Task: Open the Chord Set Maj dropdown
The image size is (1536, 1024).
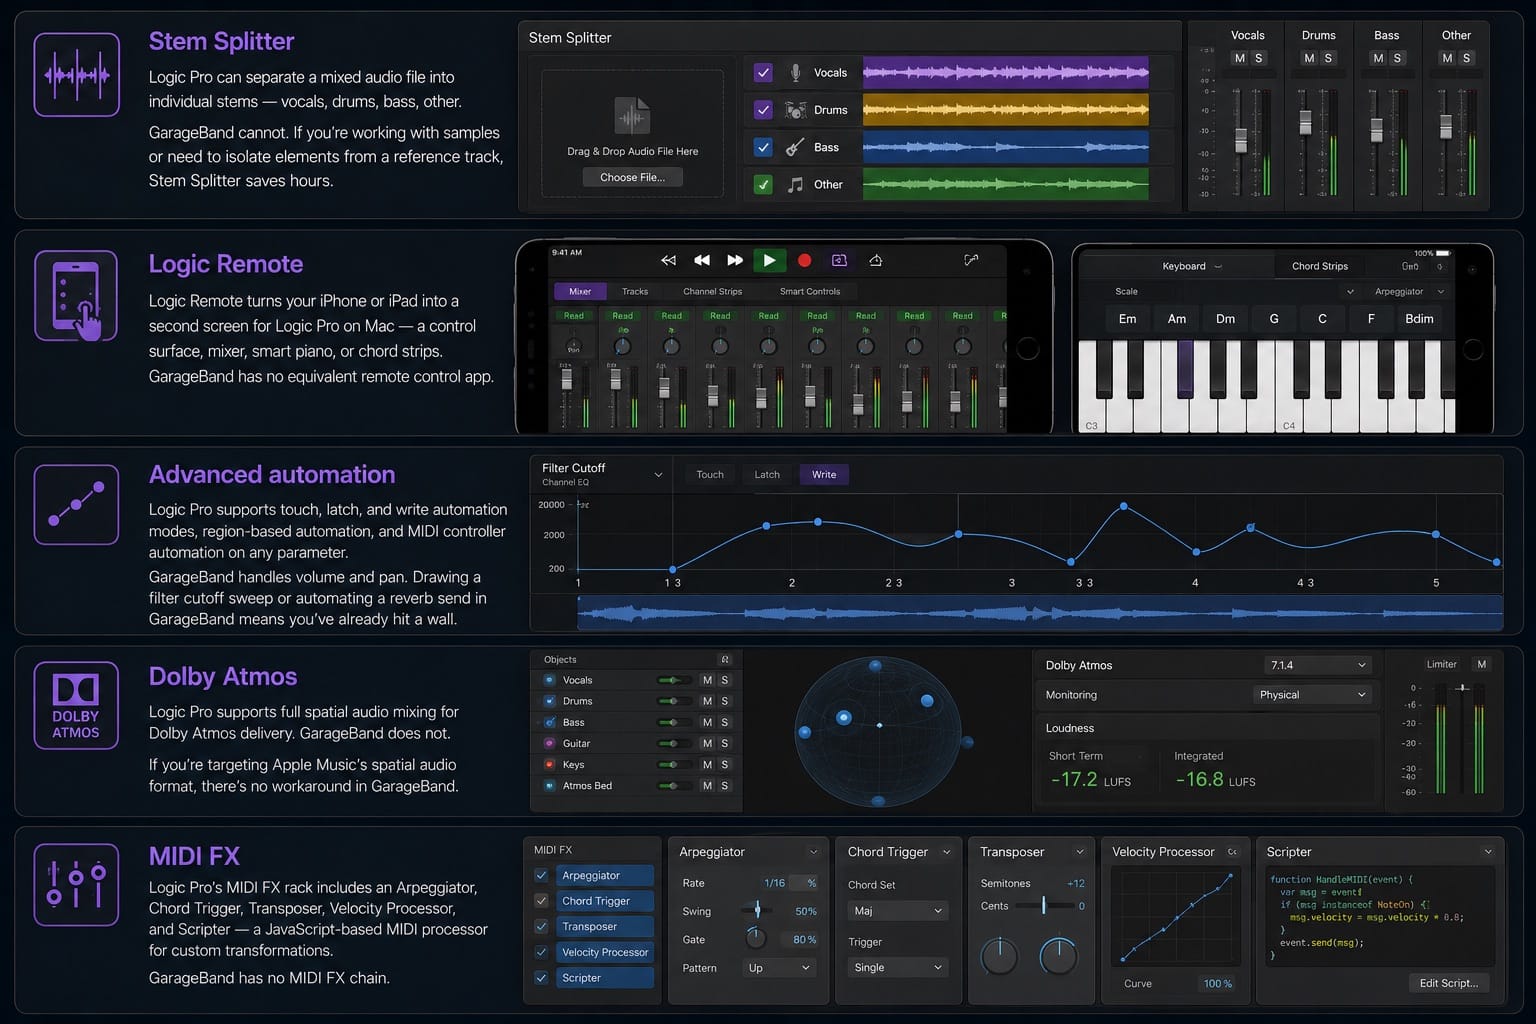Action: 896,911
